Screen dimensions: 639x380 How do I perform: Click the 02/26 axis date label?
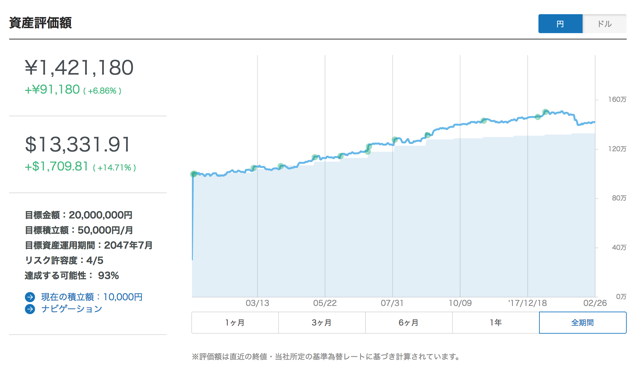[x=595, y=303]
